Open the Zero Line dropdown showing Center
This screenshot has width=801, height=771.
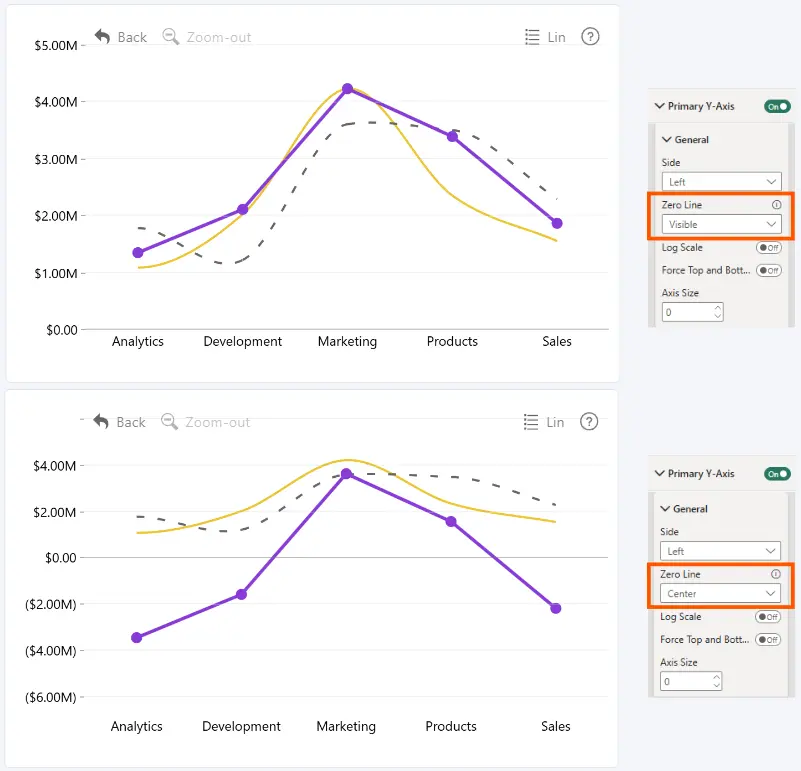click(x=720, y=594)
